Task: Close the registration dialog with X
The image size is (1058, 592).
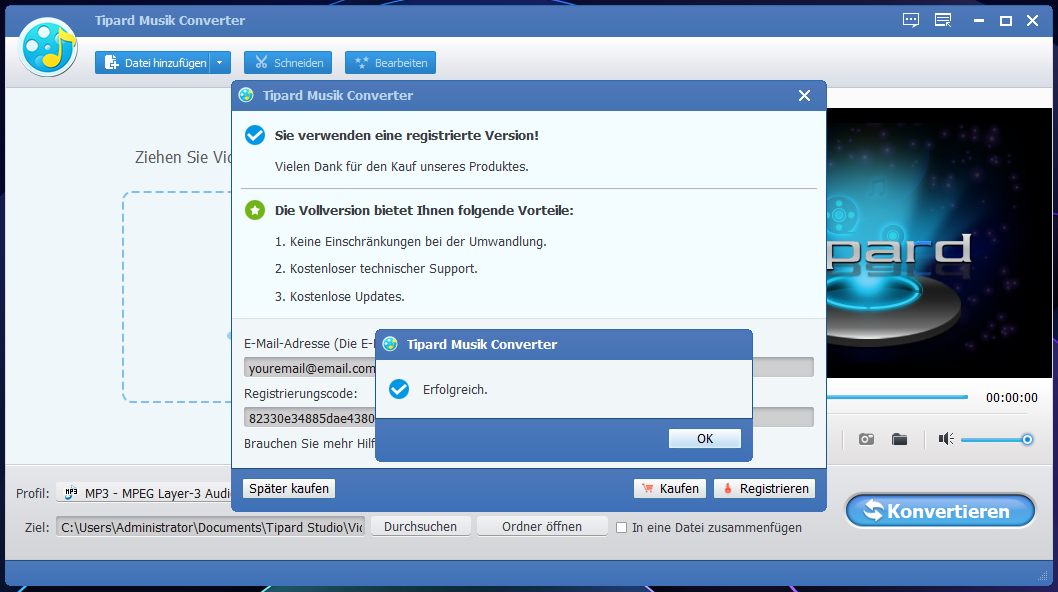Action: (x=804, y=96)
